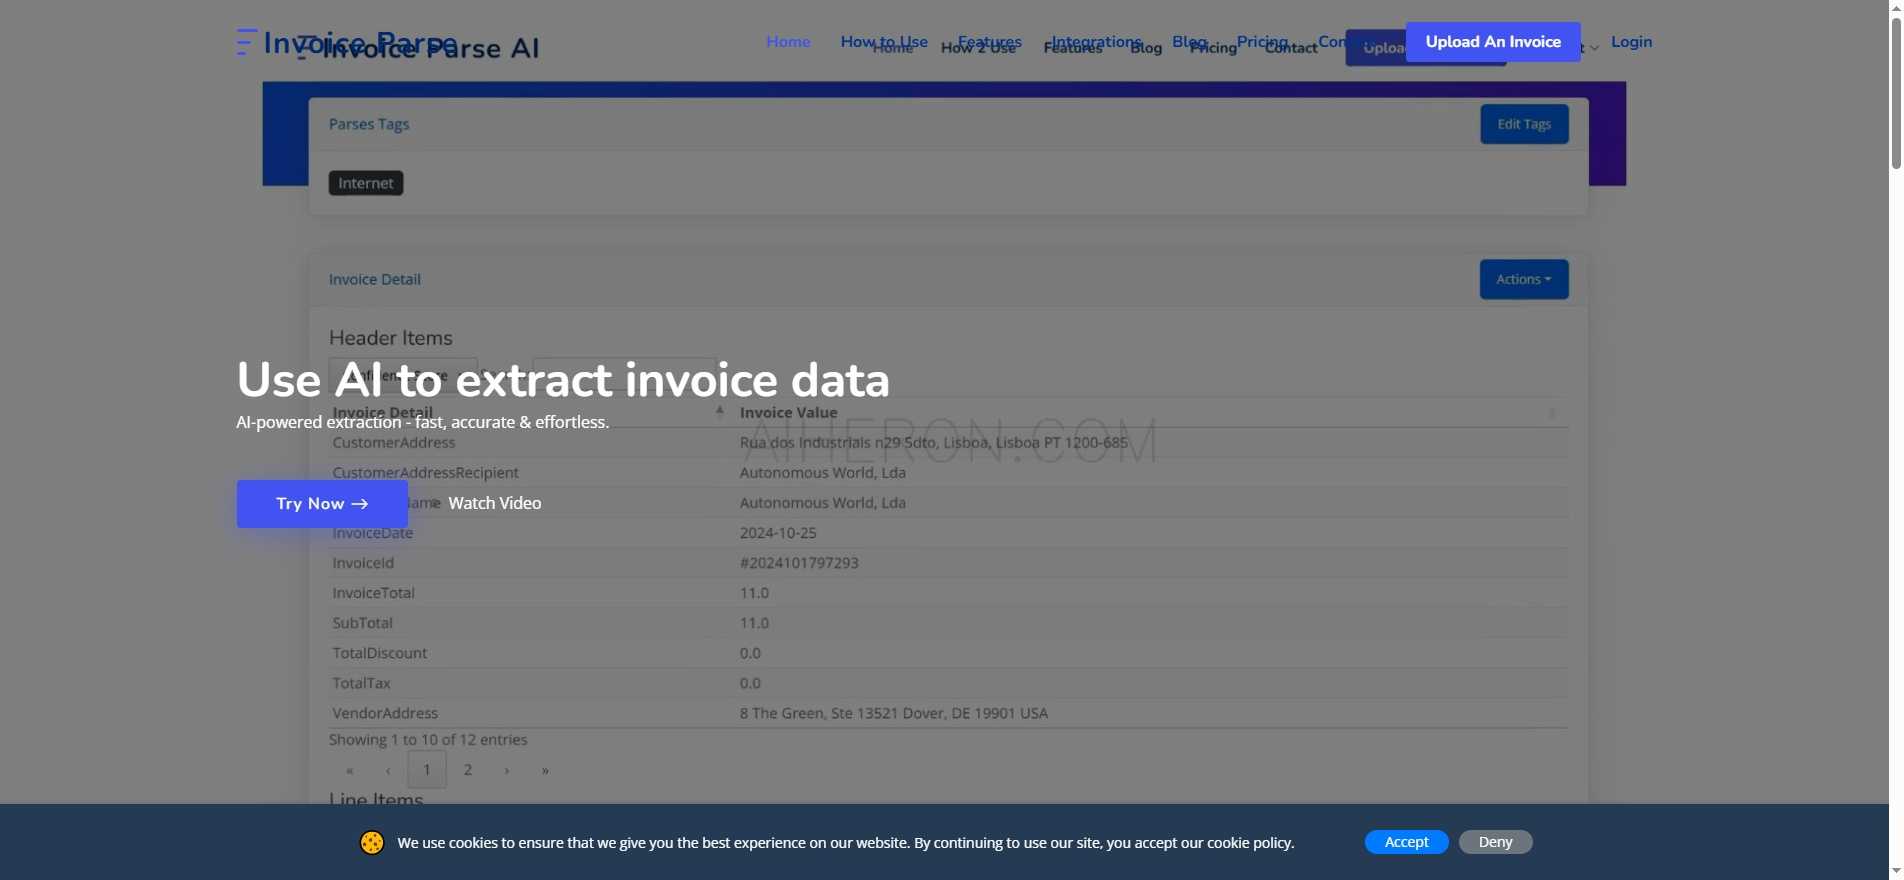Click the Edit Tags button in preview

[x=1524, y=124]
